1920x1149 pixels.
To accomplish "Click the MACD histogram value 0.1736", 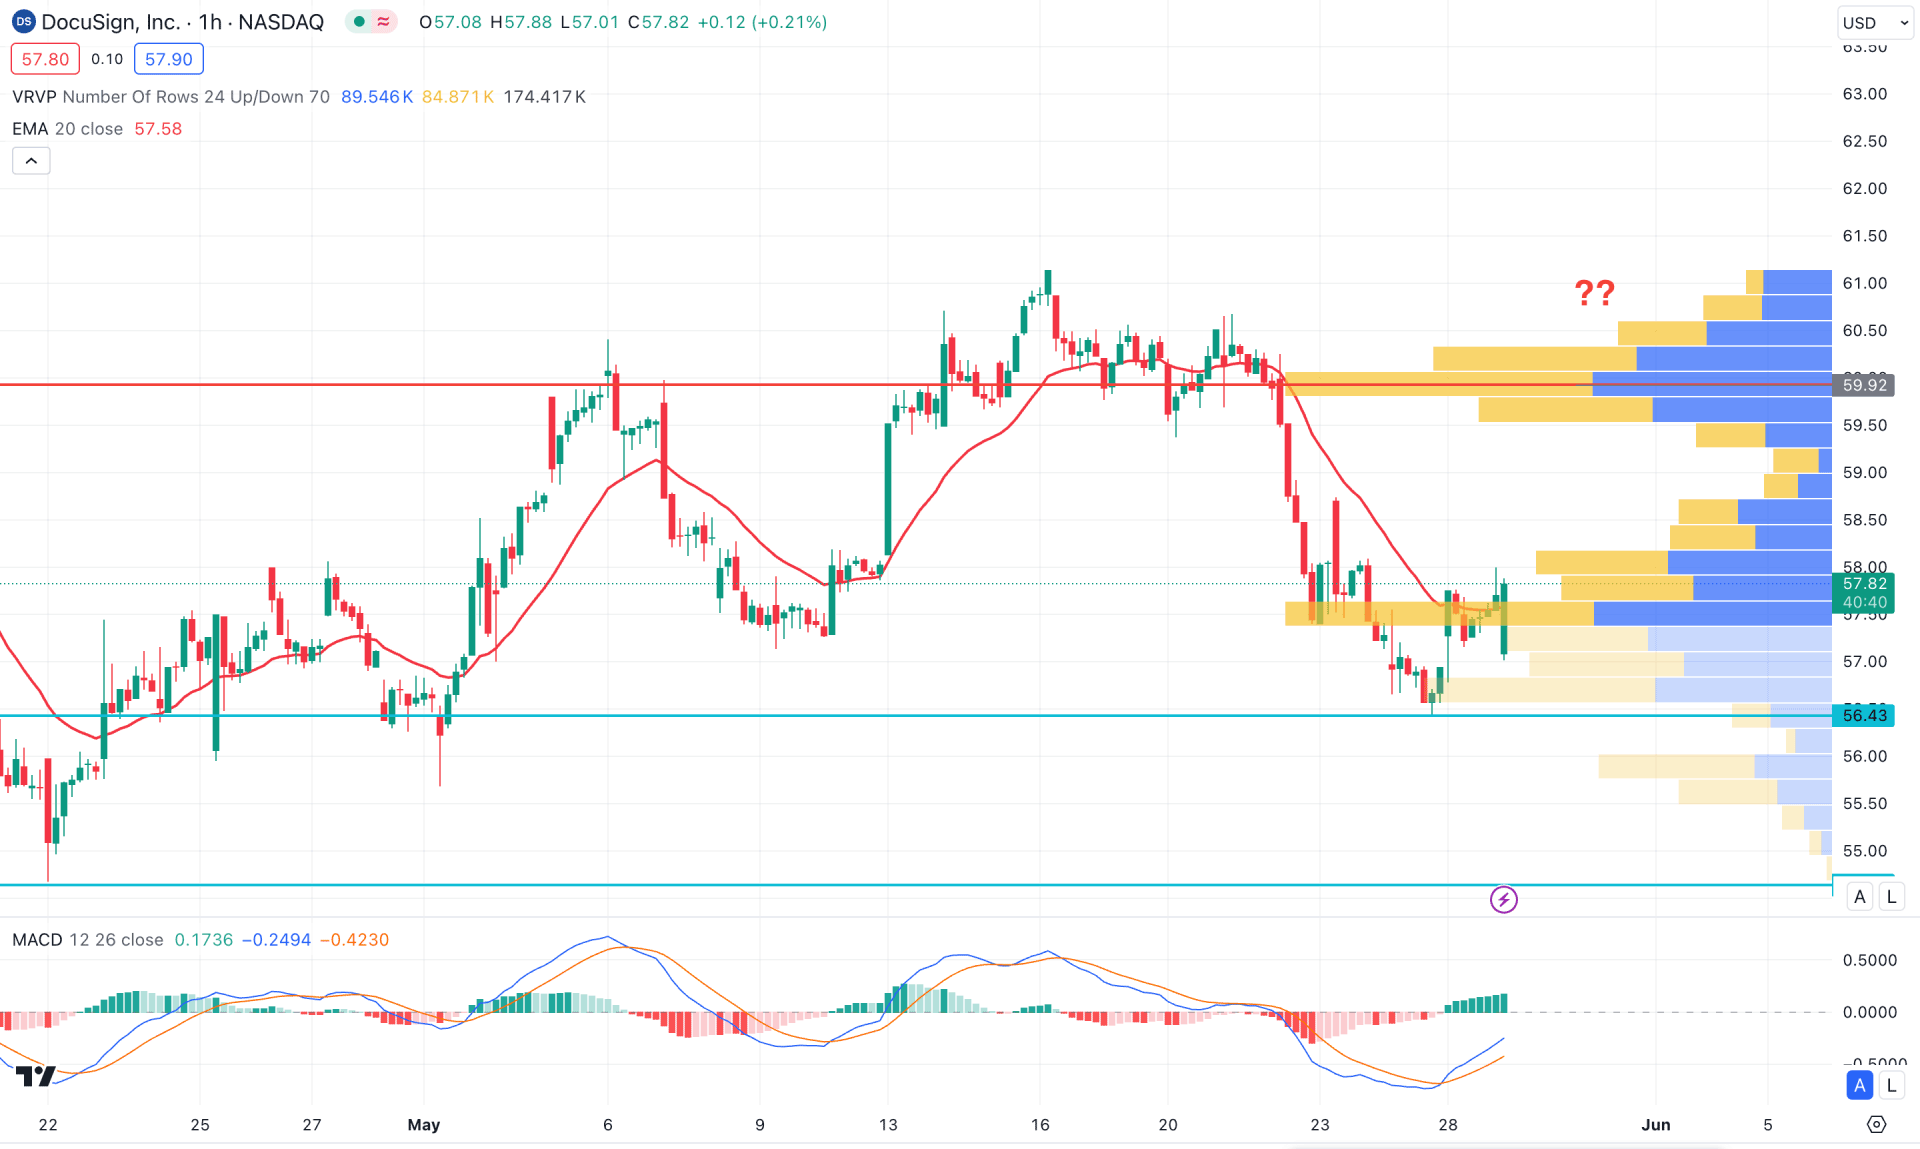I will [x=204, y=940].
